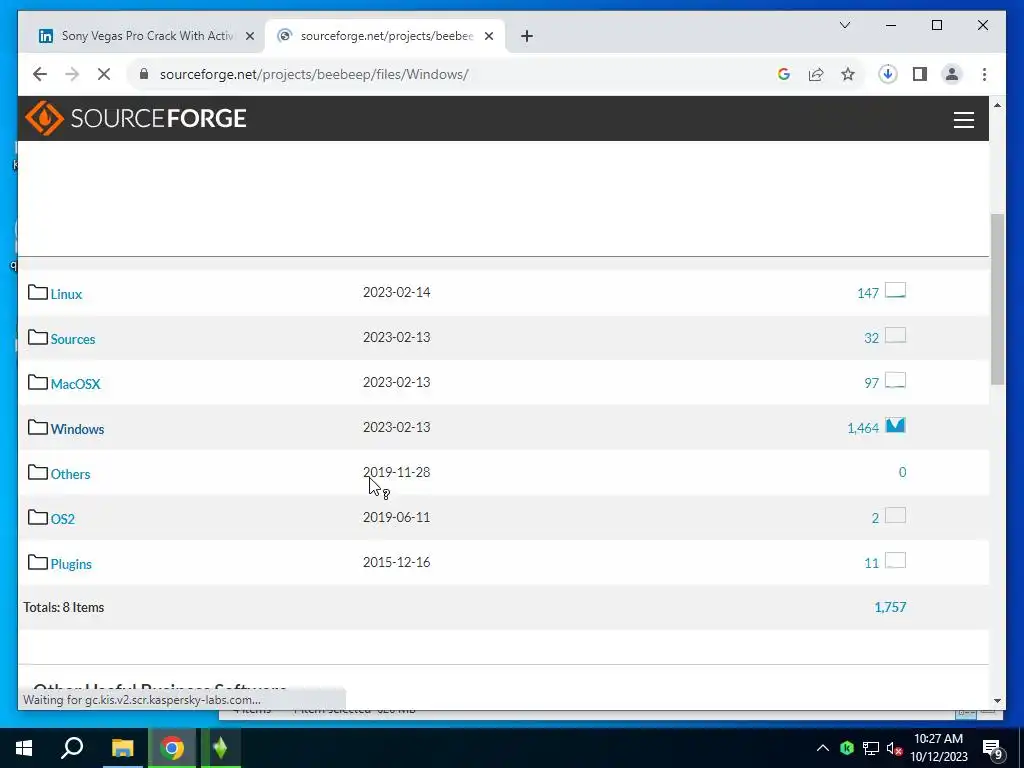1024x768 pixels.
Task: Open the muted volume tray icon
Action: point(894,749)
